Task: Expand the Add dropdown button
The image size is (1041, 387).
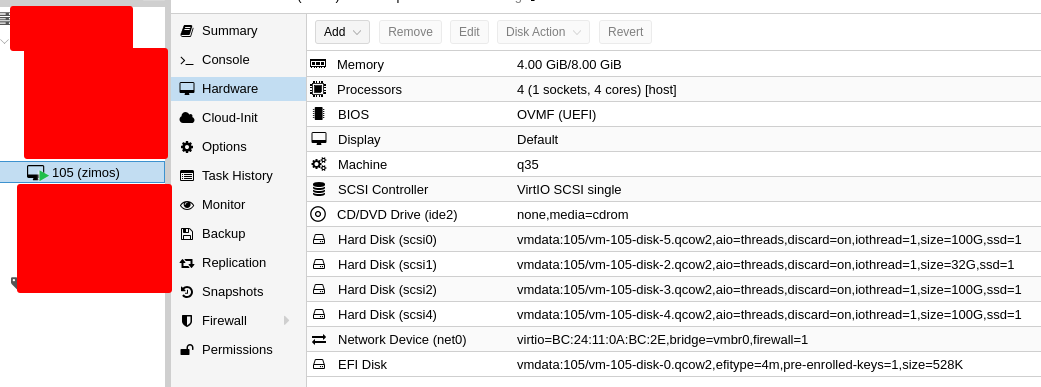Action: tap(342, 32)
